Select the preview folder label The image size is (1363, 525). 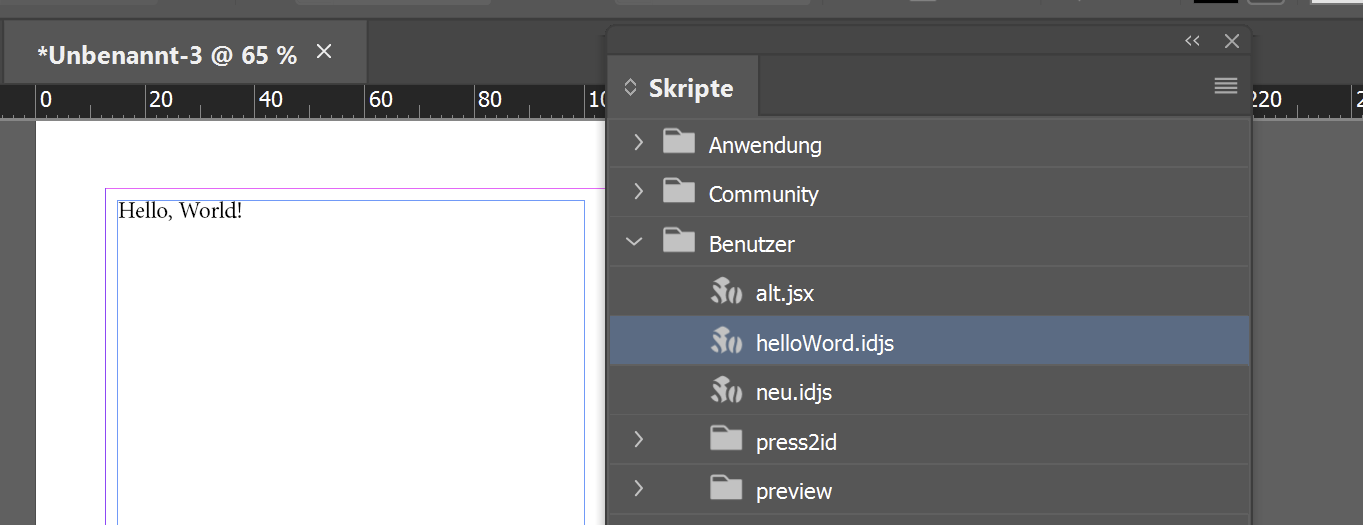[x=794, y=491]
